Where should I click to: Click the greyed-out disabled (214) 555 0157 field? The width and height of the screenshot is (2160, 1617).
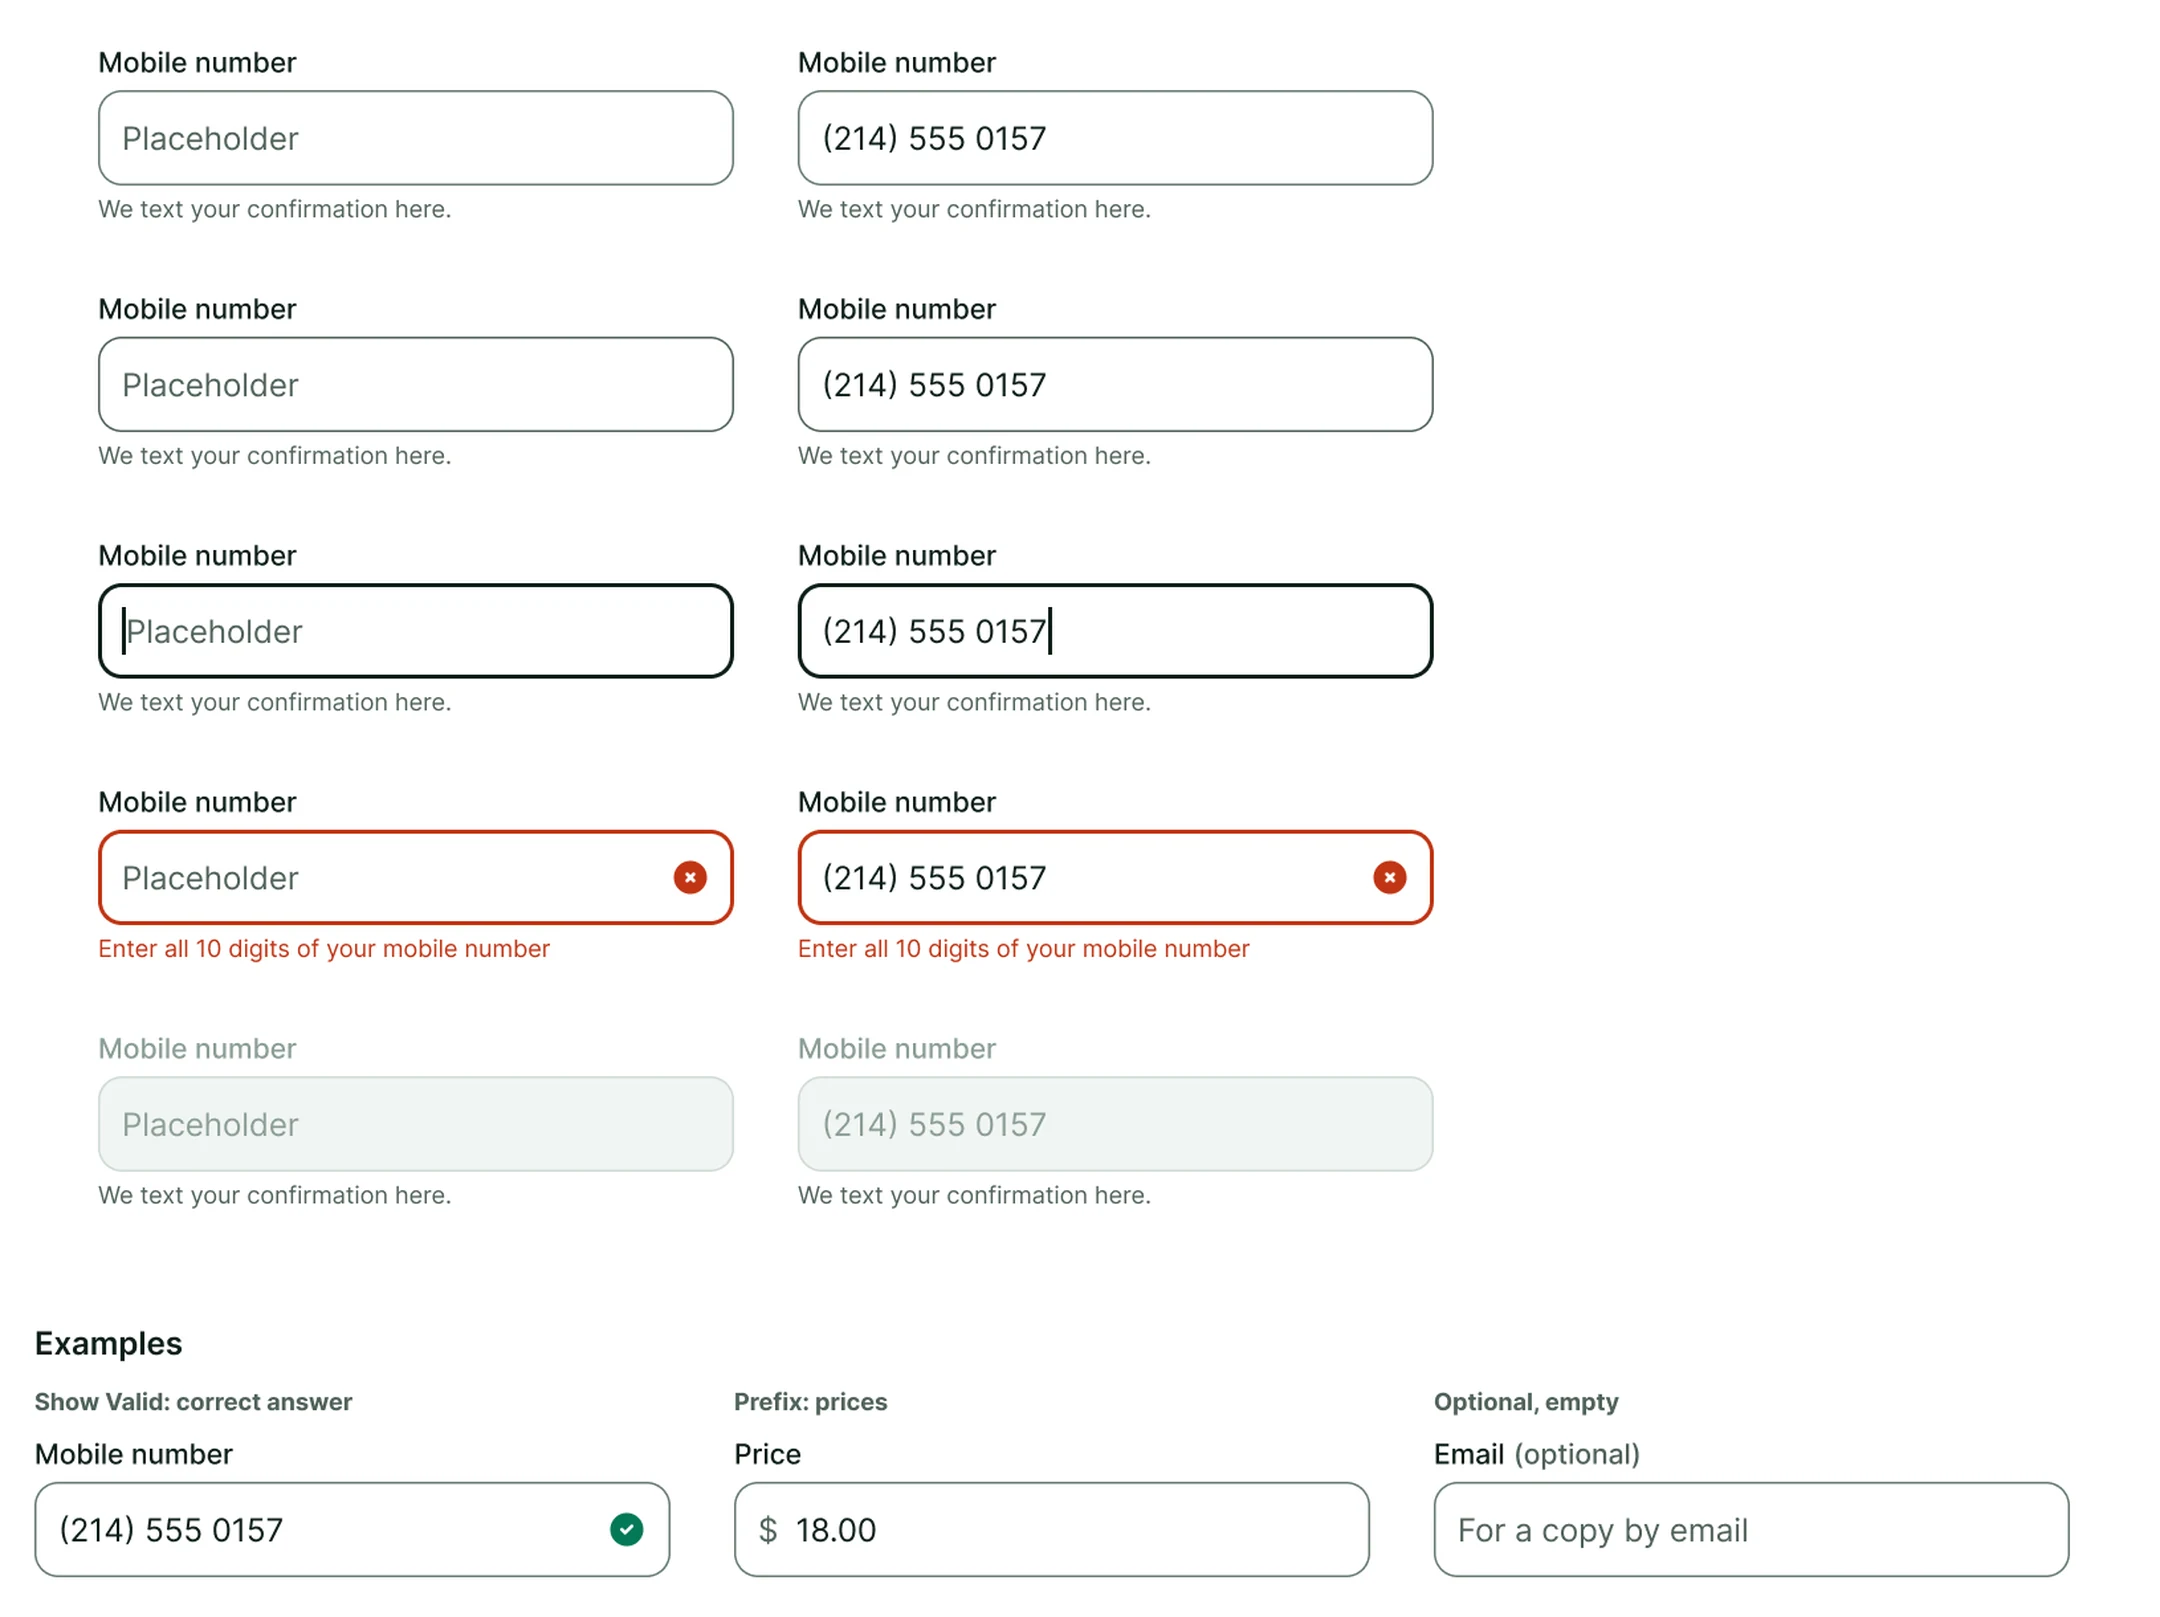[x=1114, y=1123]
